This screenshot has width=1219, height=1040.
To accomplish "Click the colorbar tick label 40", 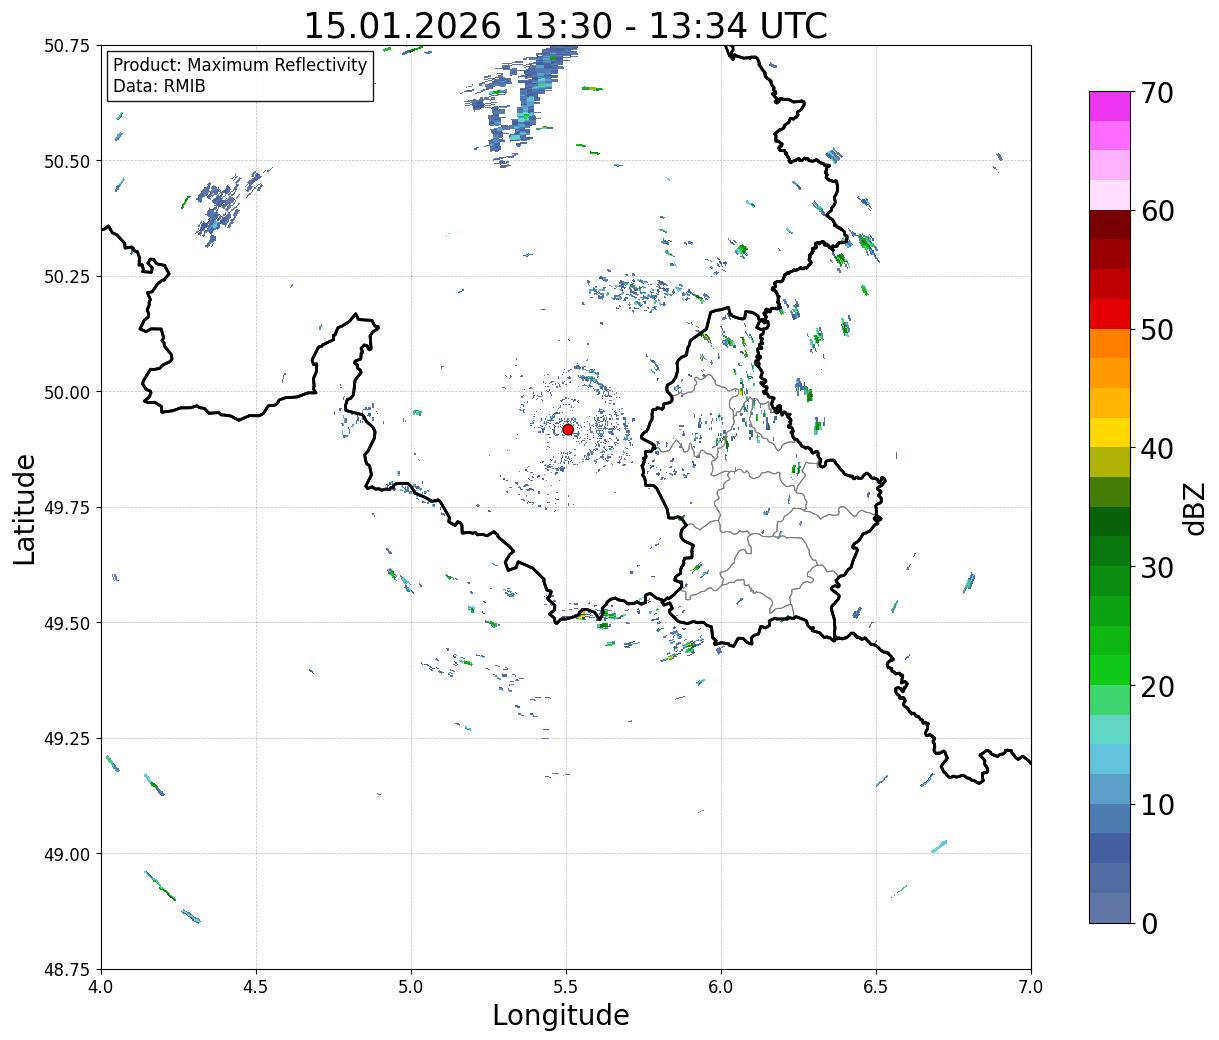I will 1157,449.
